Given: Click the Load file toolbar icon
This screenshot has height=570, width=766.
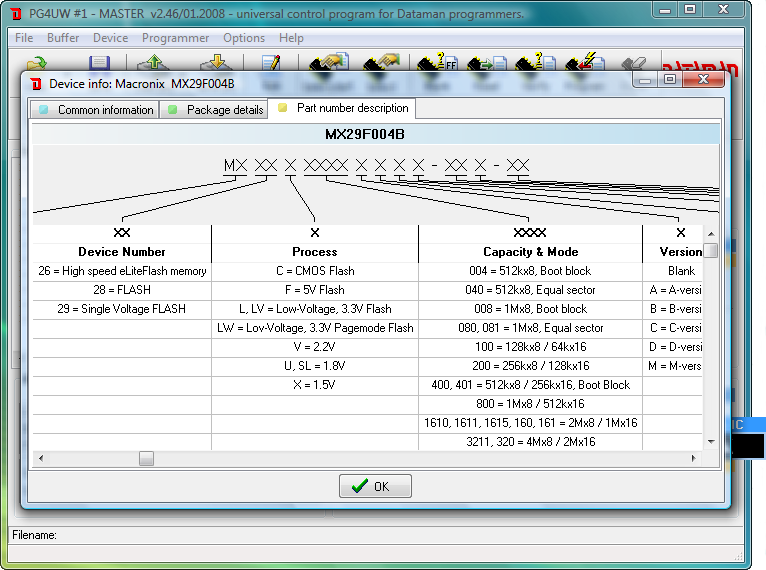Looking at the screenshot, I should pos(37,64).
